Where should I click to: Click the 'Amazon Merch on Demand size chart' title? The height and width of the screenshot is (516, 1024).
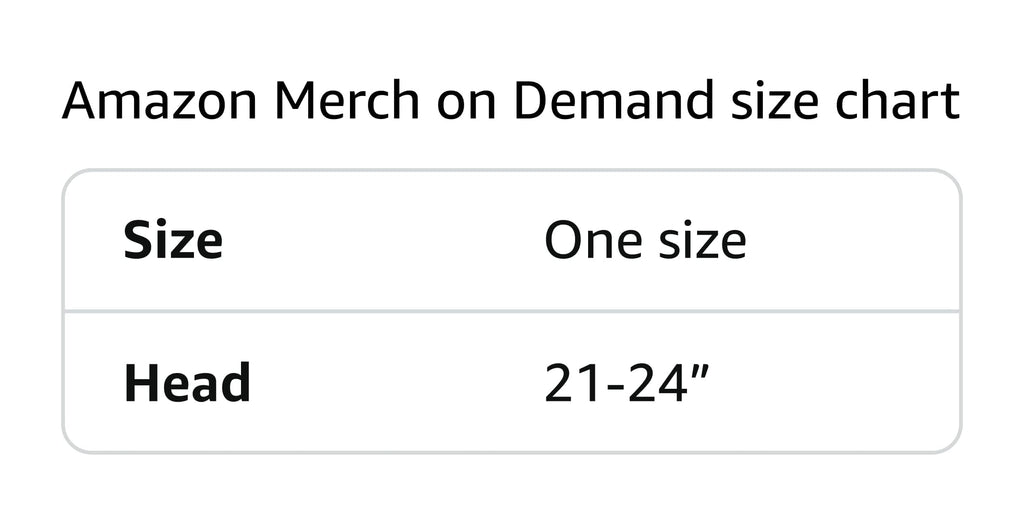(511, 102)
